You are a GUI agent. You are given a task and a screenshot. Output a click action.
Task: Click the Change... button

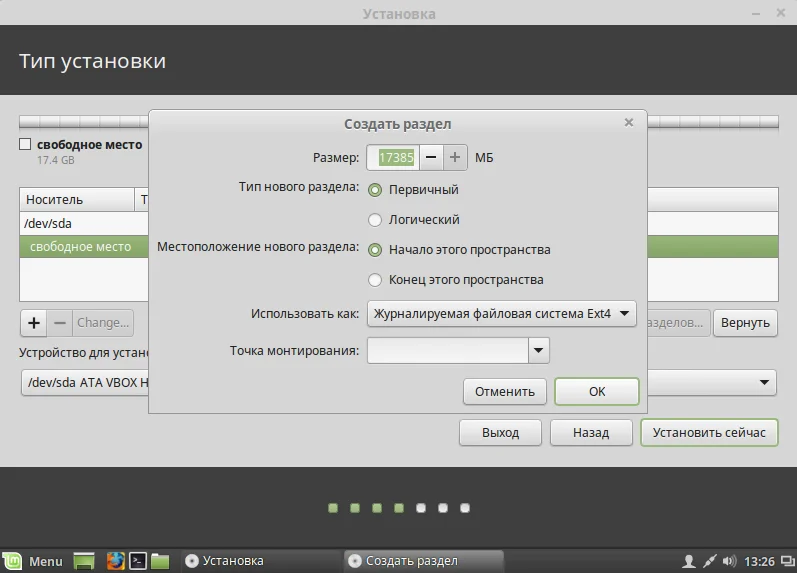(103, 323)
